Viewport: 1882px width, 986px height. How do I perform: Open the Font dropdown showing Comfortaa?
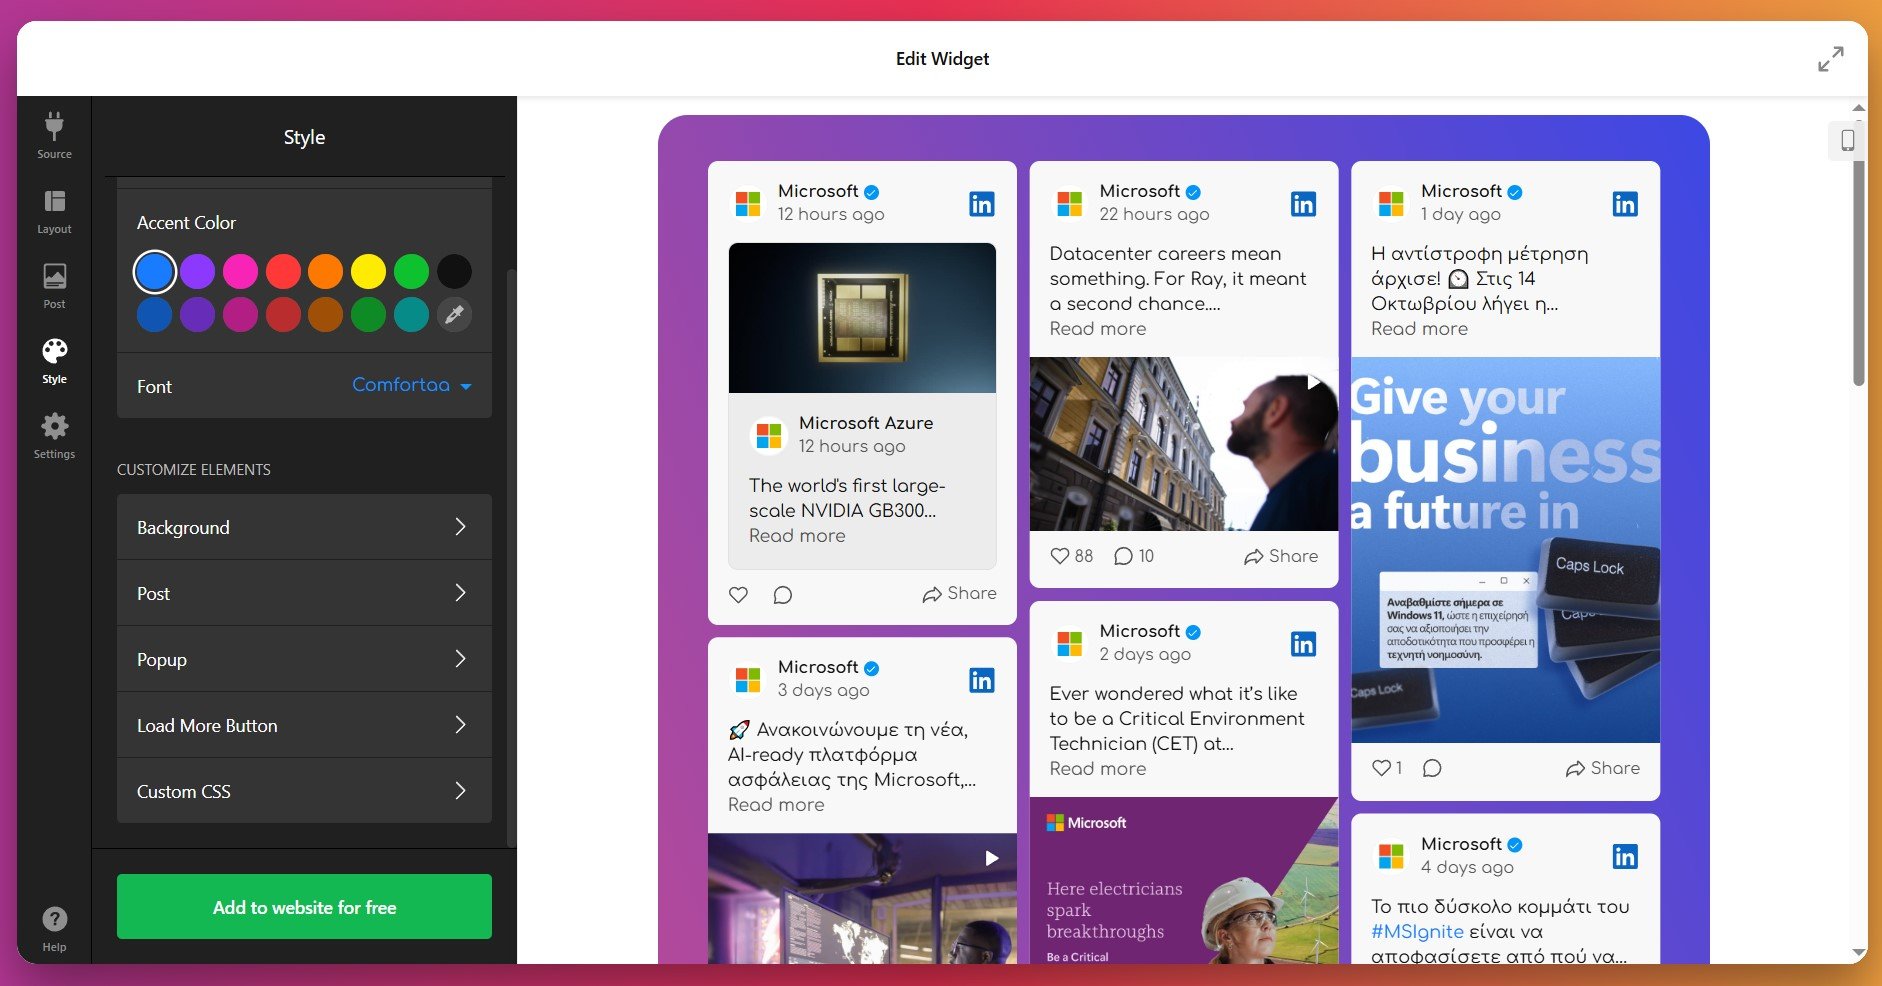pyautogui.click(x=411, y=385)
